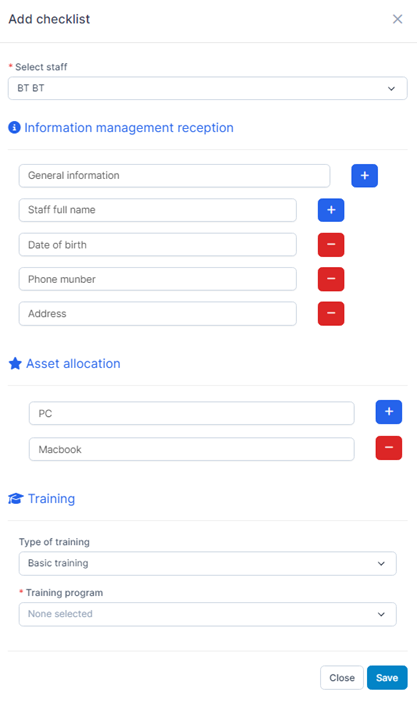Remove the Date of birth row

[x=331, y=245]
